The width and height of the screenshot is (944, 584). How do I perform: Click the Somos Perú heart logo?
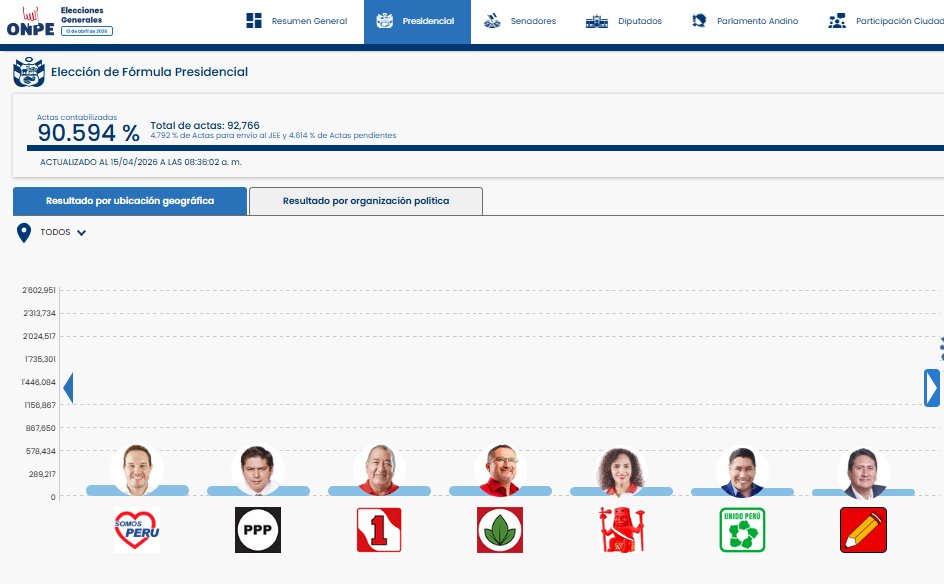137,530
